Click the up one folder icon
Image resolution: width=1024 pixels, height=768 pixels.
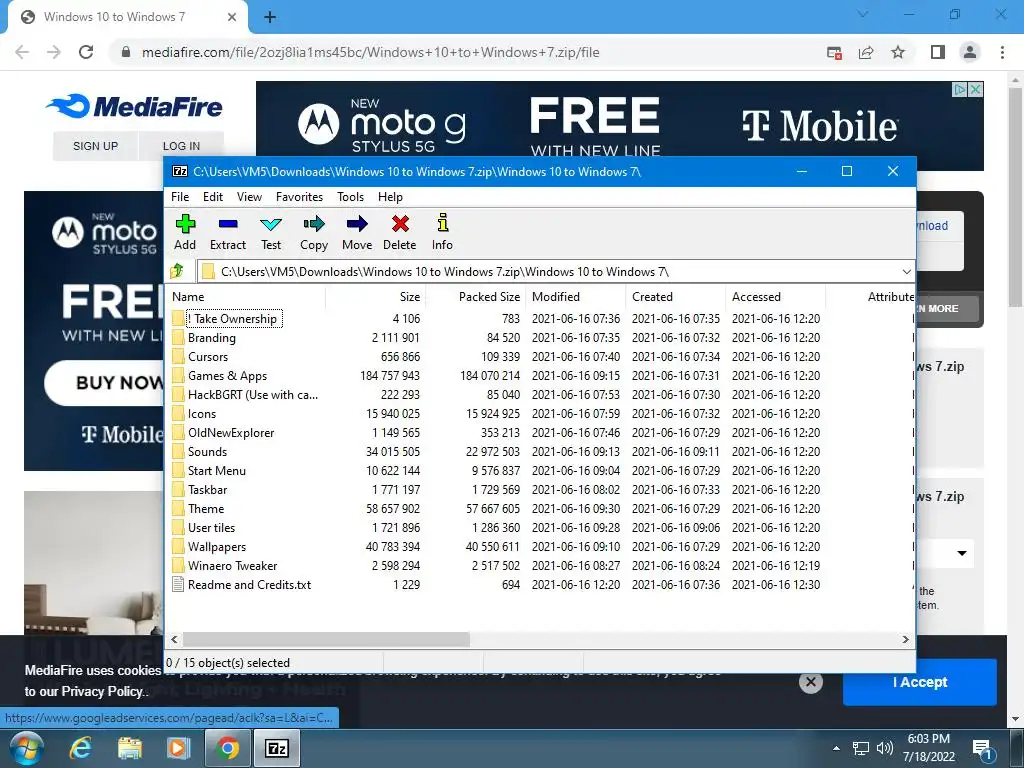pos(177,270)
